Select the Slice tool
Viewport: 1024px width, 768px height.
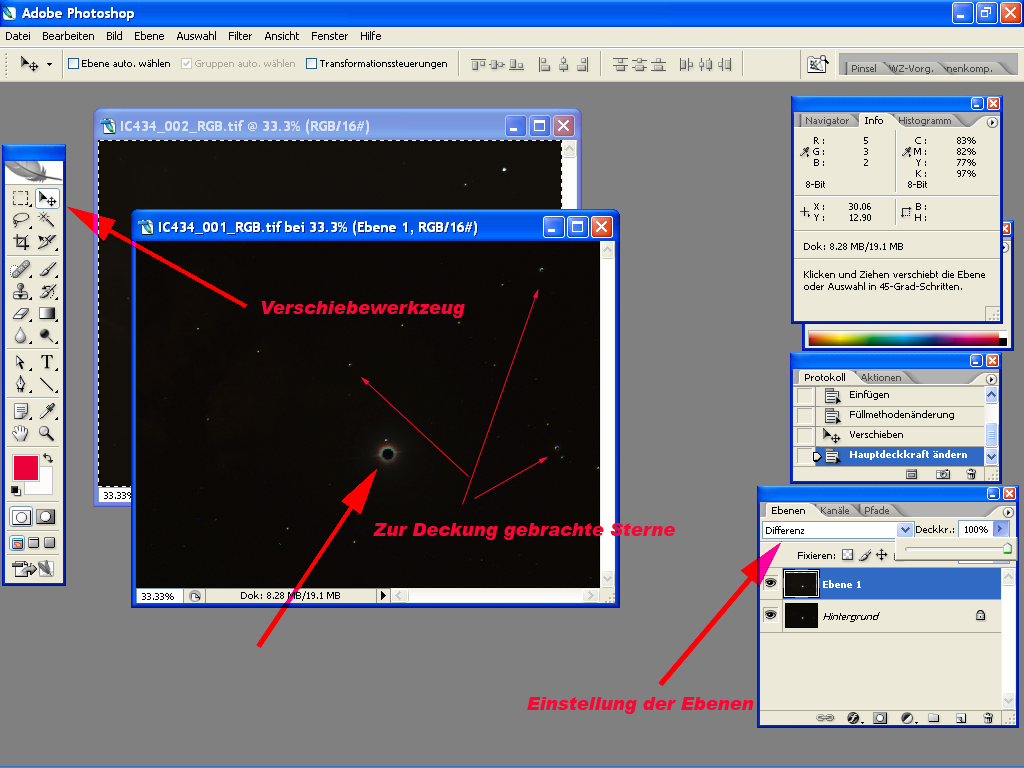point(47,242)
